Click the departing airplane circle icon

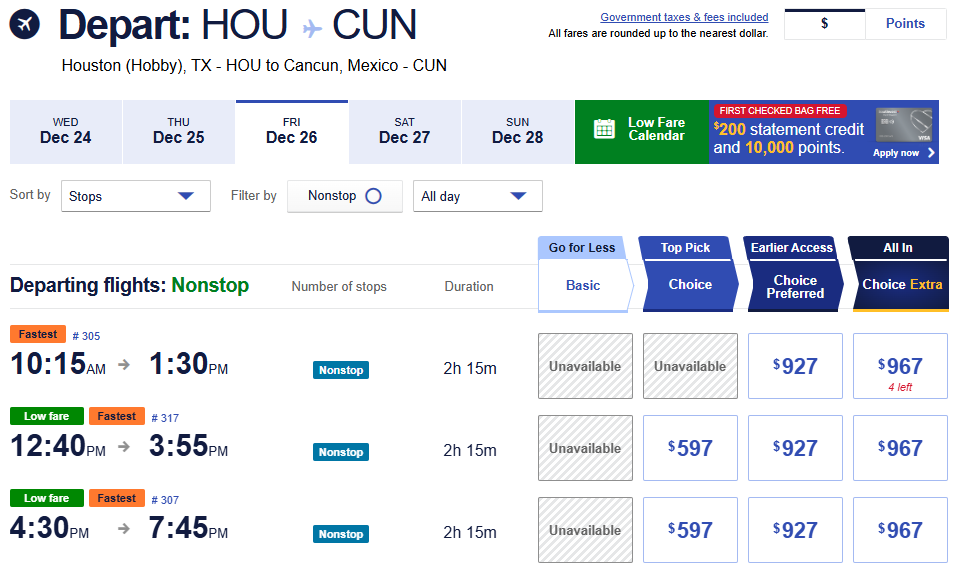click(25, 24)
